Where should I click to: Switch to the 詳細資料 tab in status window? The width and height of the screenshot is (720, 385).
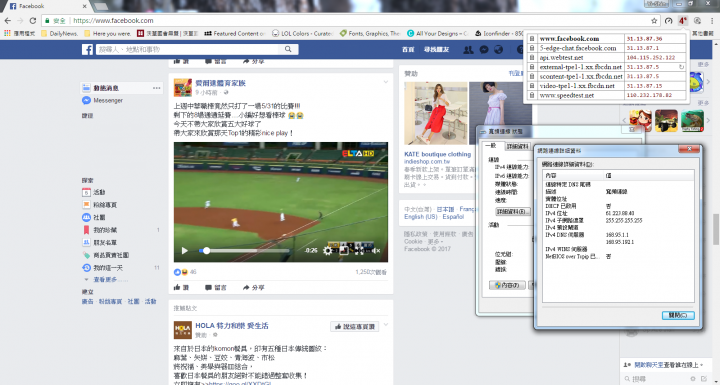pyautogui.click(x=518, y=147)
